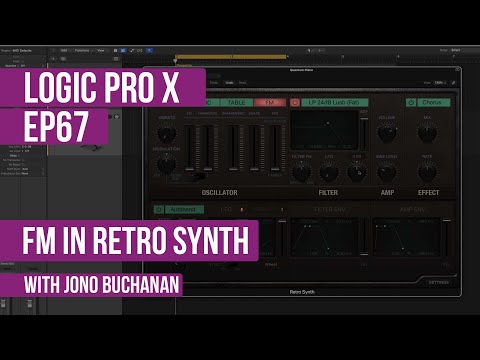Click the LFO label in modulation section
This screenshot has width=480, height=360.
coord(226,210)
